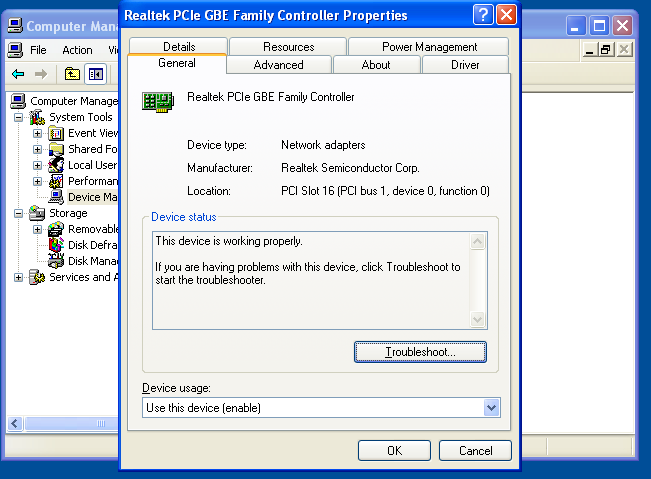Click the Services and Applications icon
The image size is (651, 479).
click(37, 277)
